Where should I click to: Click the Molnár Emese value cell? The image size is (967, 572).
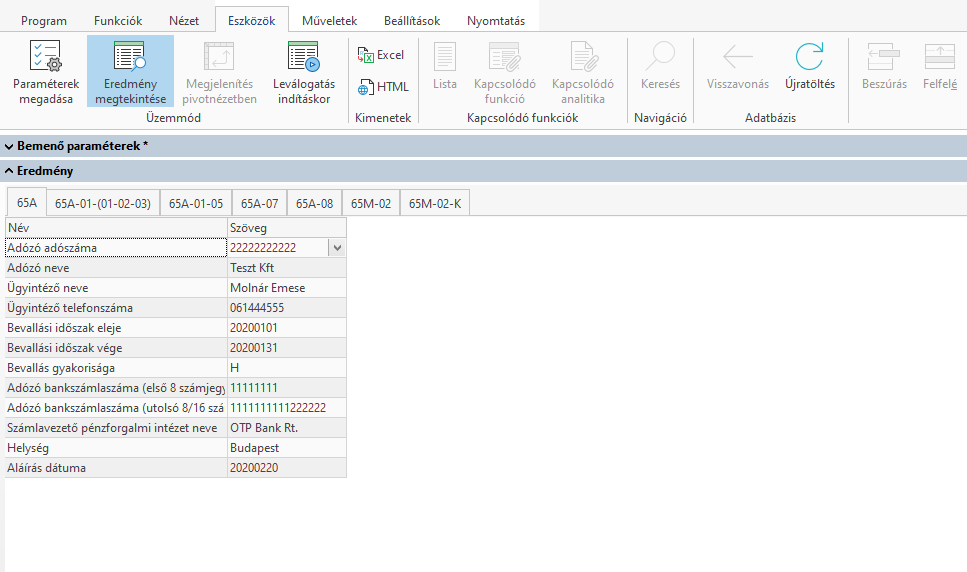pos(287,288)
